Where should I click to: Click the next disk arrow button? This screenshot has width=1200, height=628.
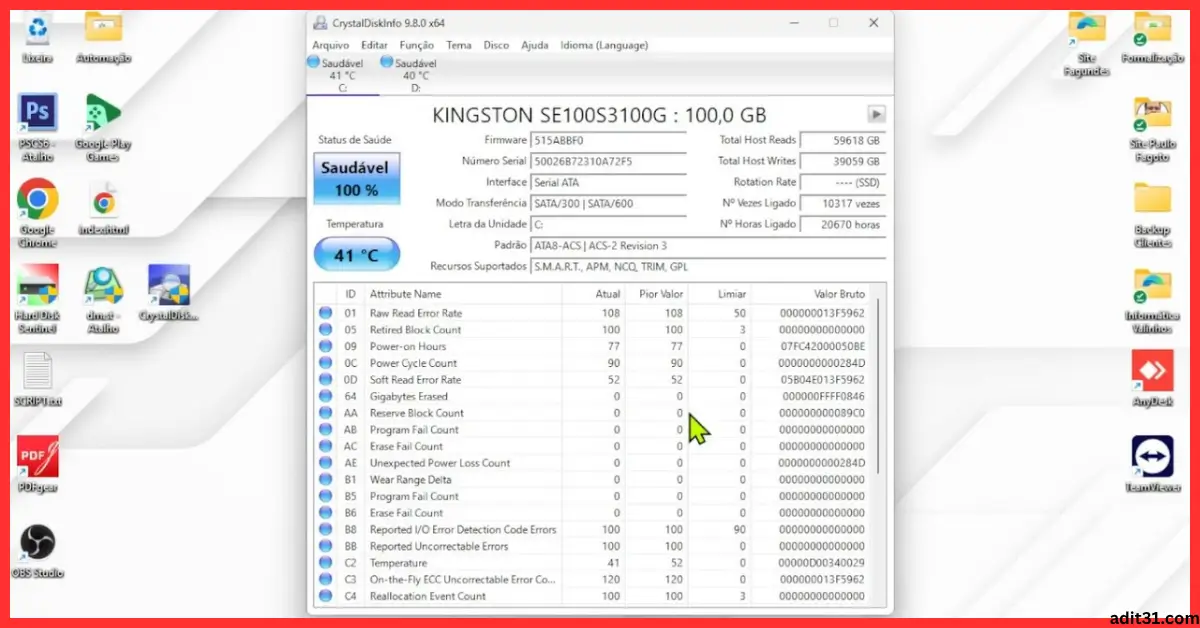[x=876, y=114]
